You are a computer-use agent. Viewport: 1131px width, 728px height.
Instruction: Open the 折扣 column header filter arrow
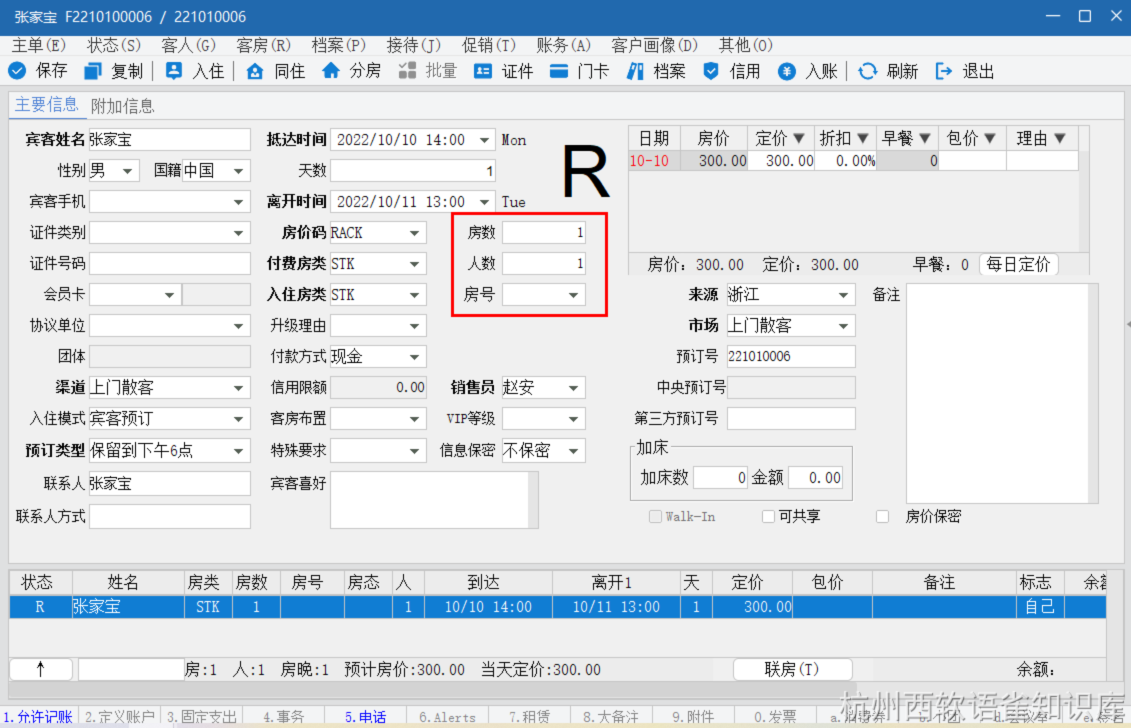[x=863, y=138]
